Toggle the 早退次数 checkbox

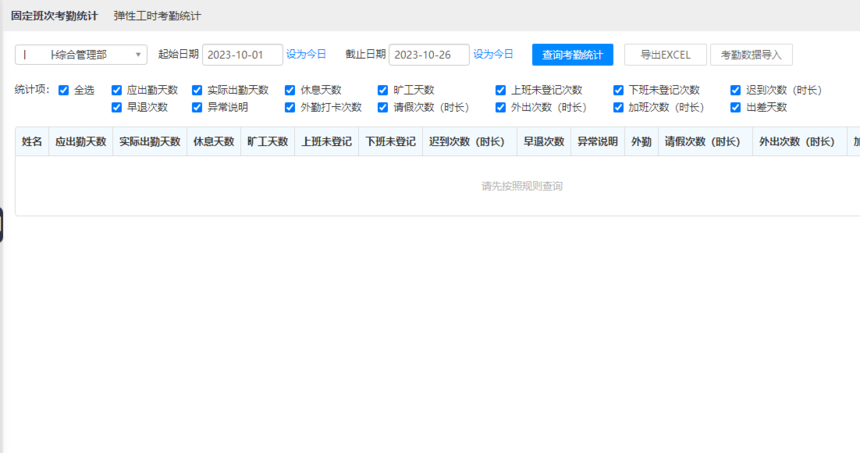point(117,107)
